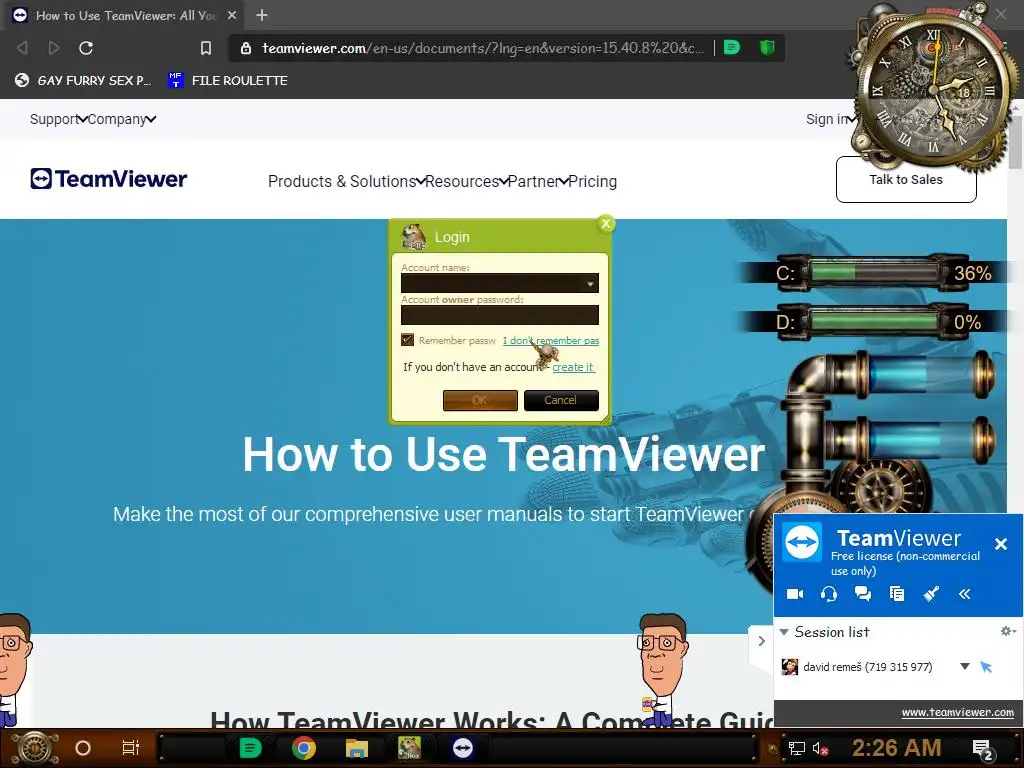The width and height of the screenshot is (1024, 768).
Task: Click the address bar URL
Action: [x=483, y=48]
